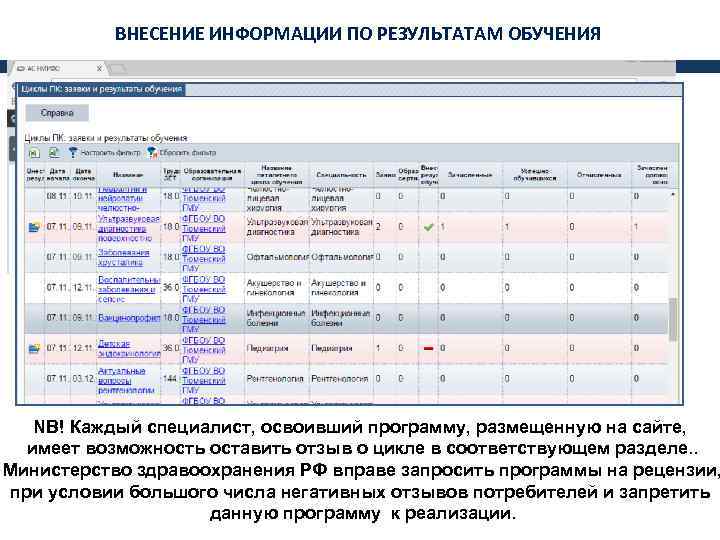Open the Вакцинопрофилактика course link
This screenshot has width=720, height=540.
coord(129,318)
